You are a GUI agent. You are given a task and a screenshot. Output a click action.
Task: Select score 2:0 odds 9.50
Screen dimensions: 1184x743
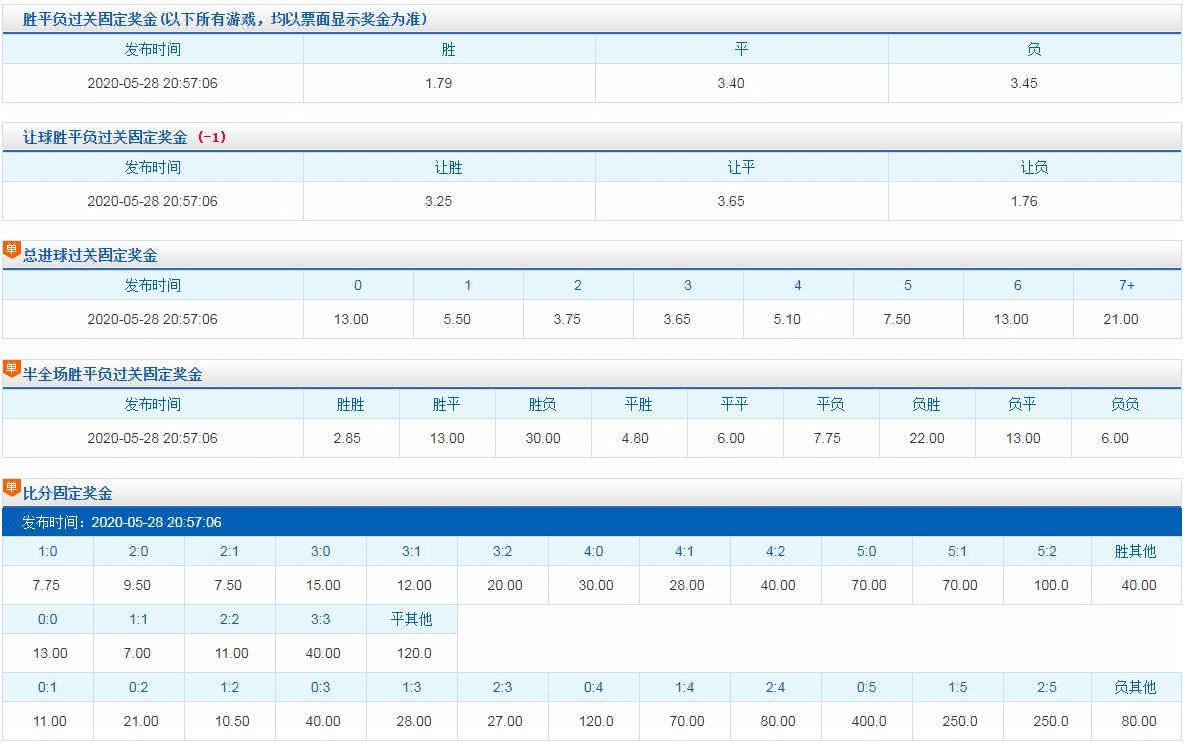[137, 585]
